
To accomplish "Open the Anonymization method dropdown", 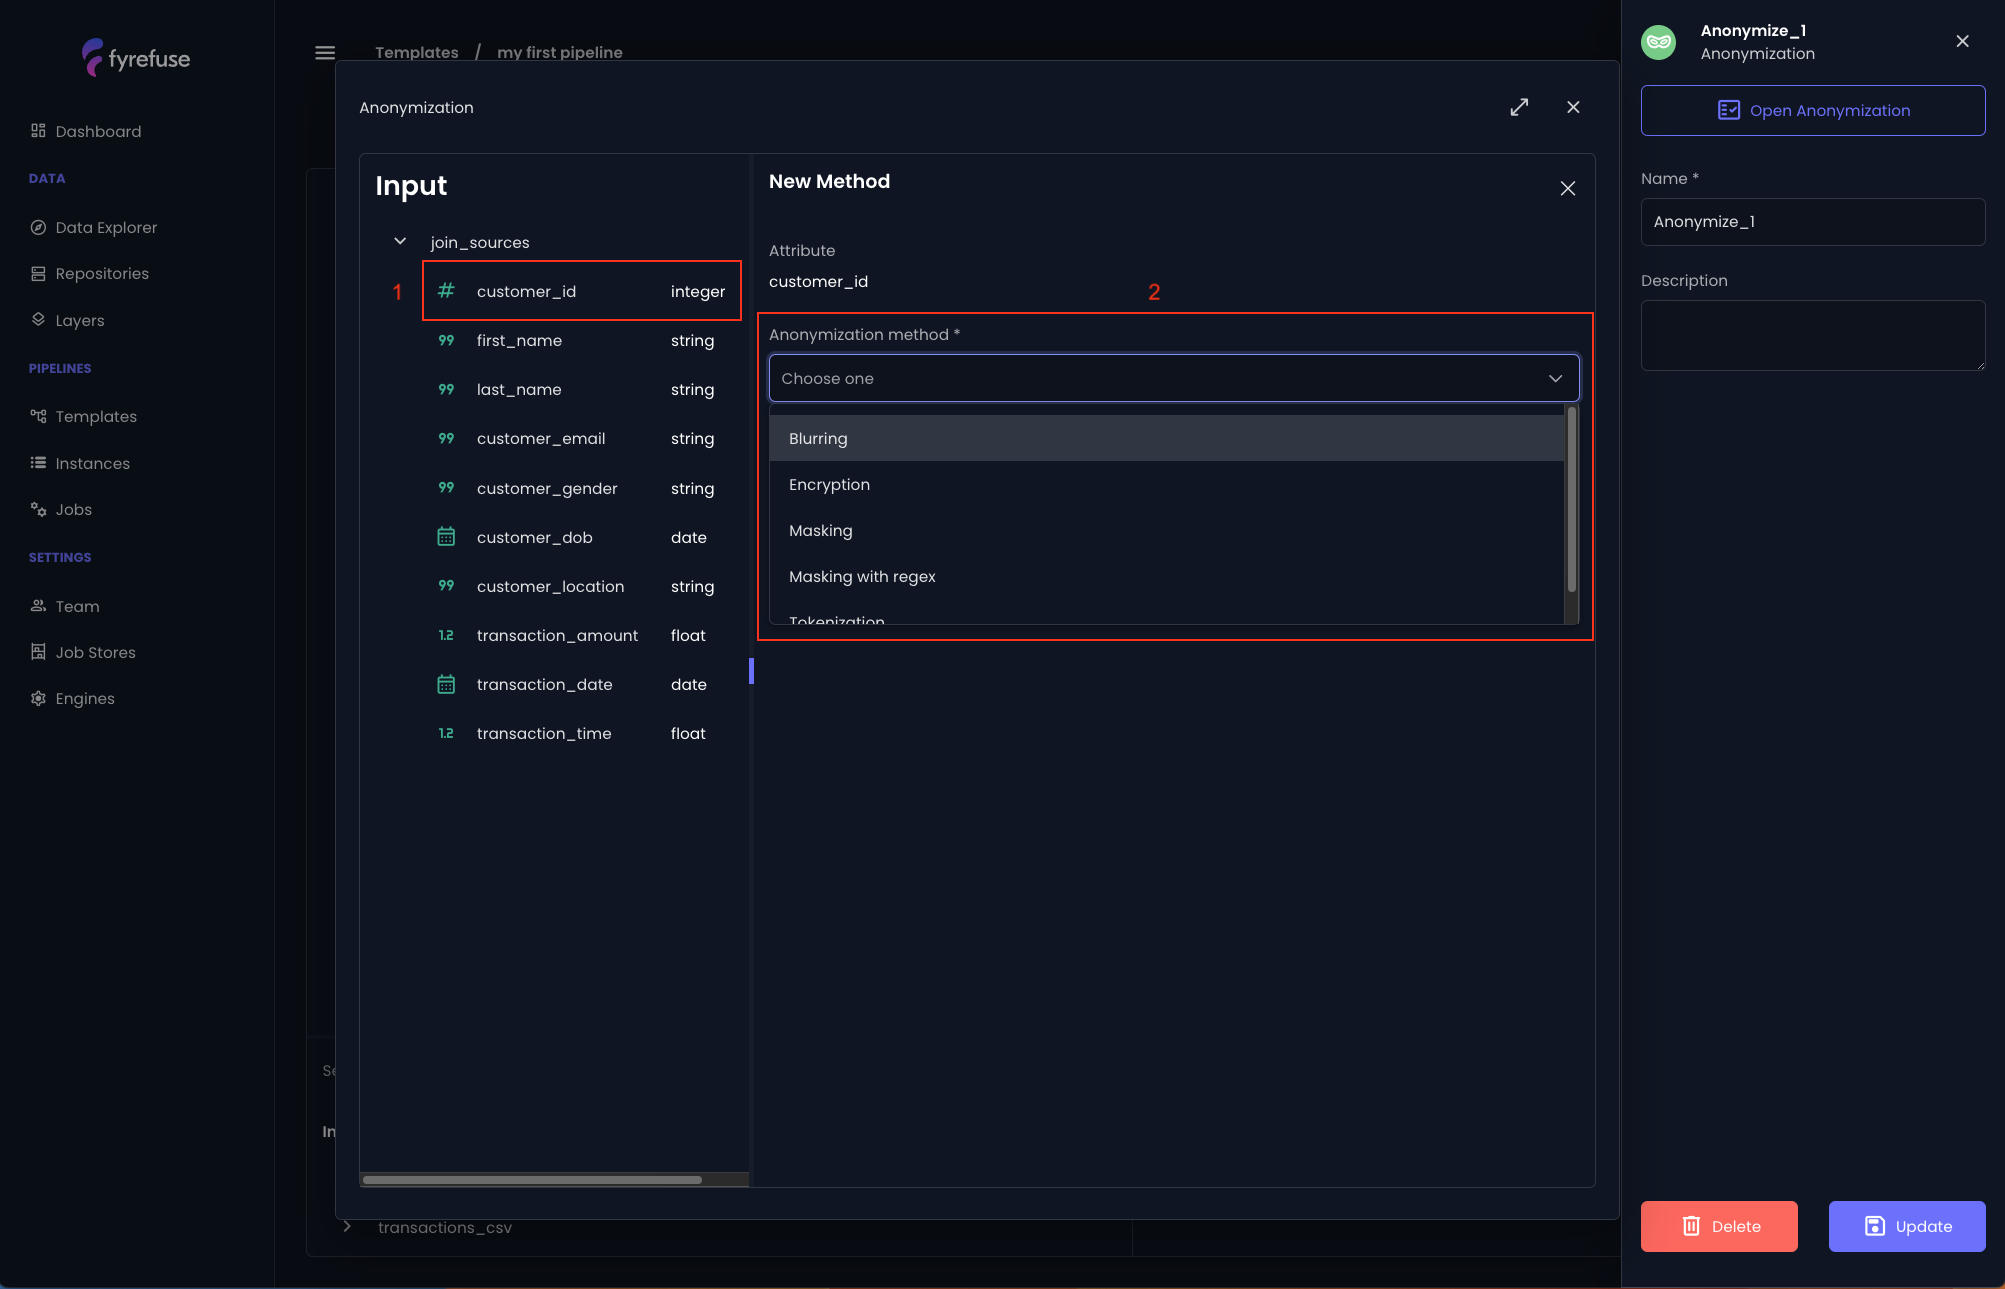I will point(1174,378).
